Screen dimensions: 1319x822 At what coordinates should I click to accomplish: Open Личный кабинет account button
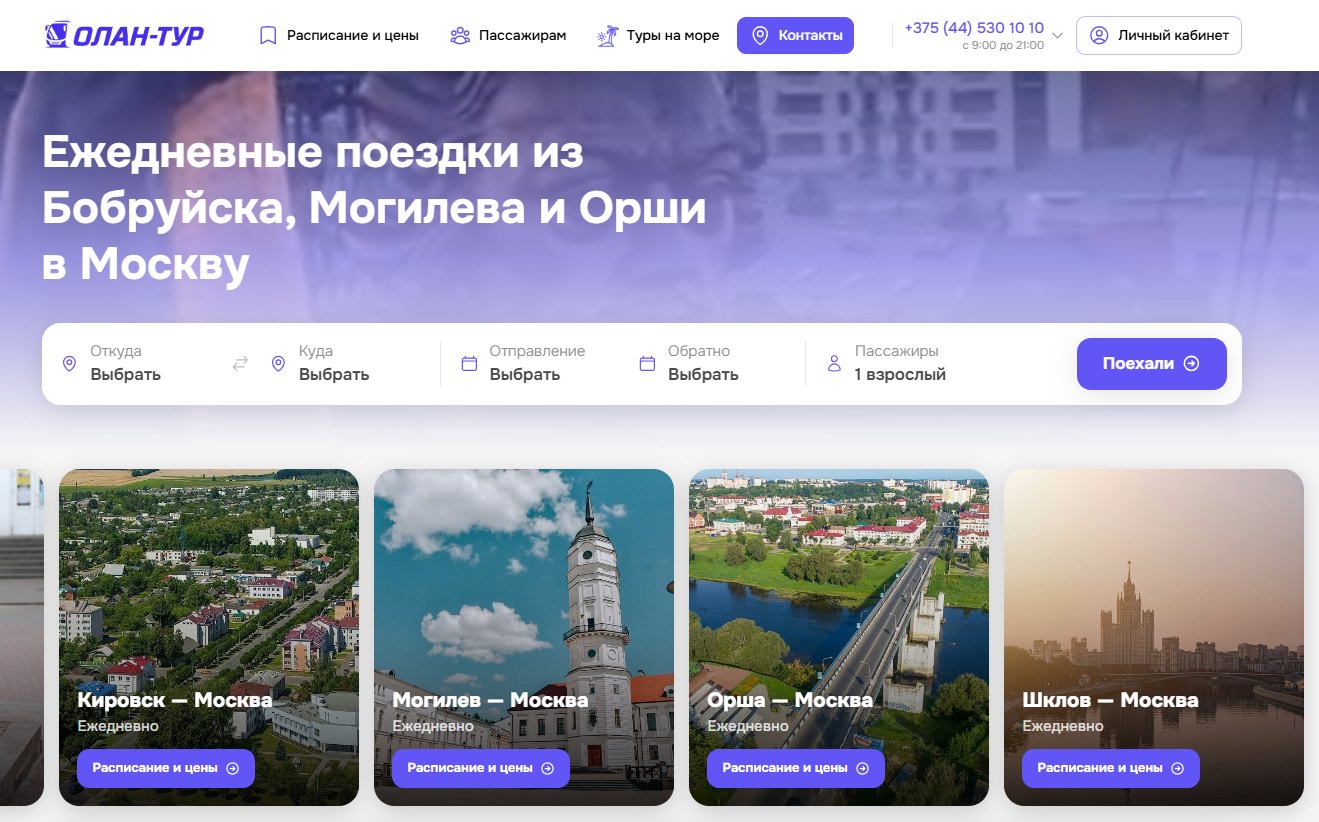pyautogui.click(x=1159, y=36)
